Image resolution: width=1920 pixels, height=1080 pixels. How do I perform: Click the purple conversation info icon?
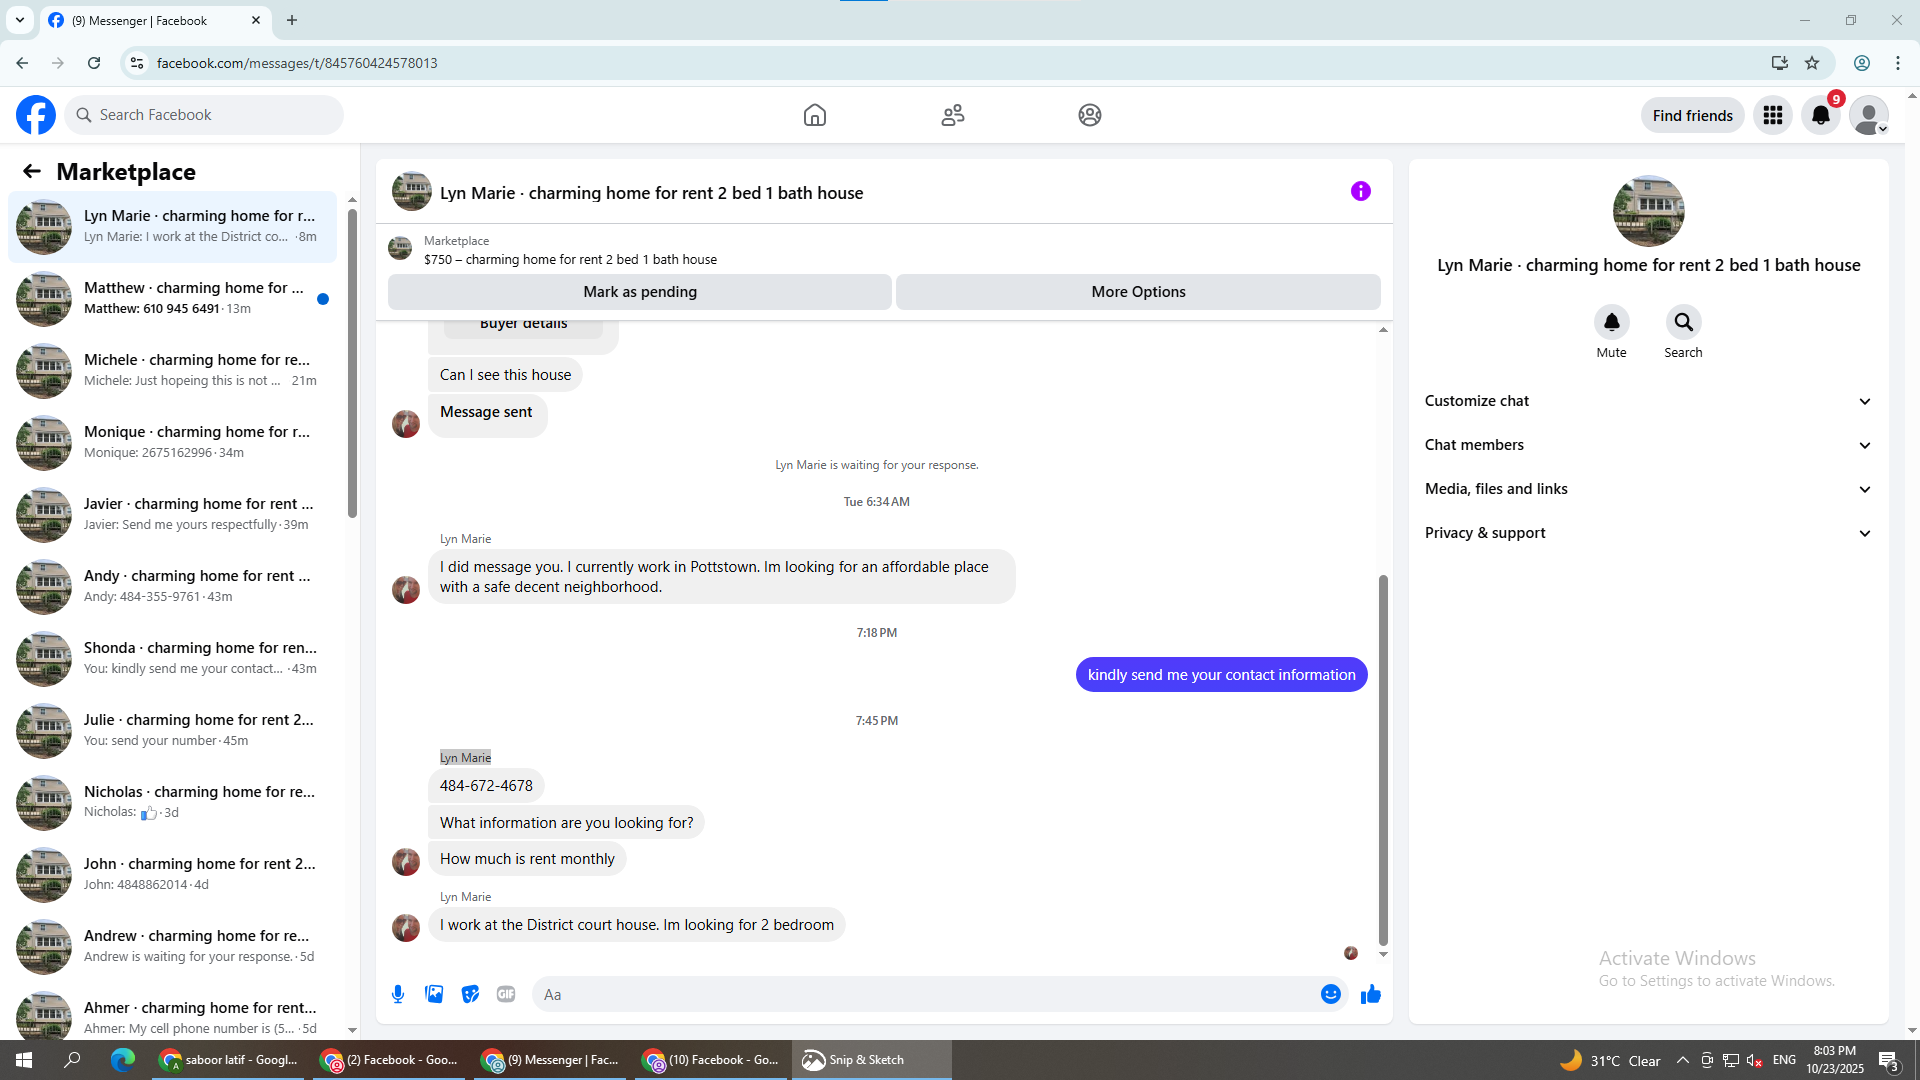click(1360, 191)
